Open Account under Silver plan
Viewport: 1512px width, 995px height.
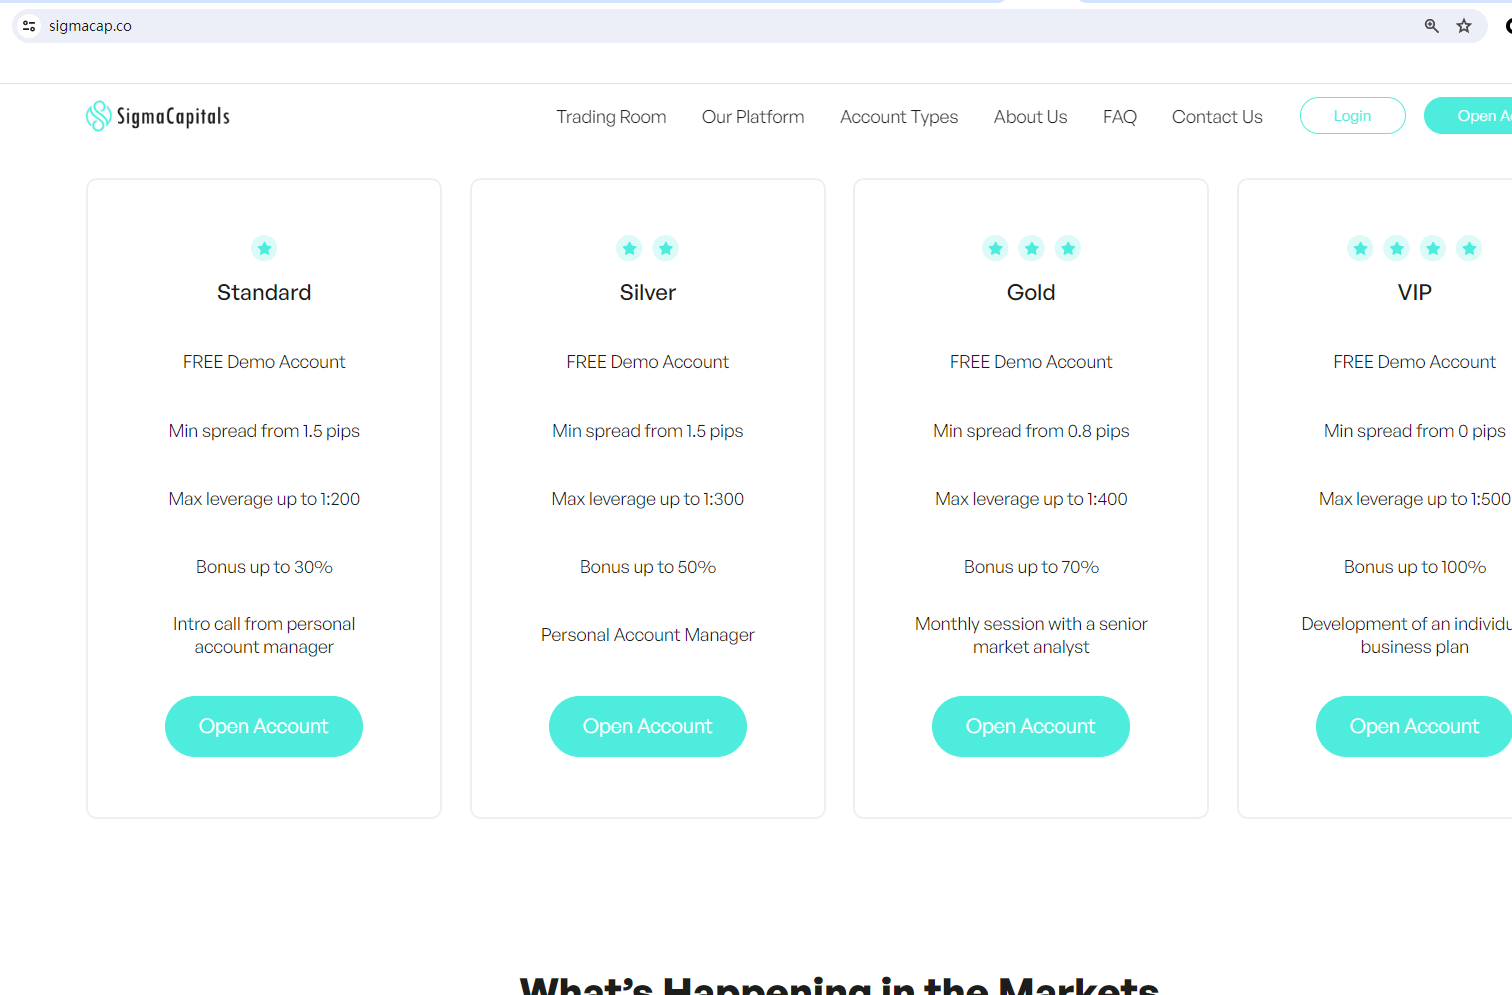648,726
